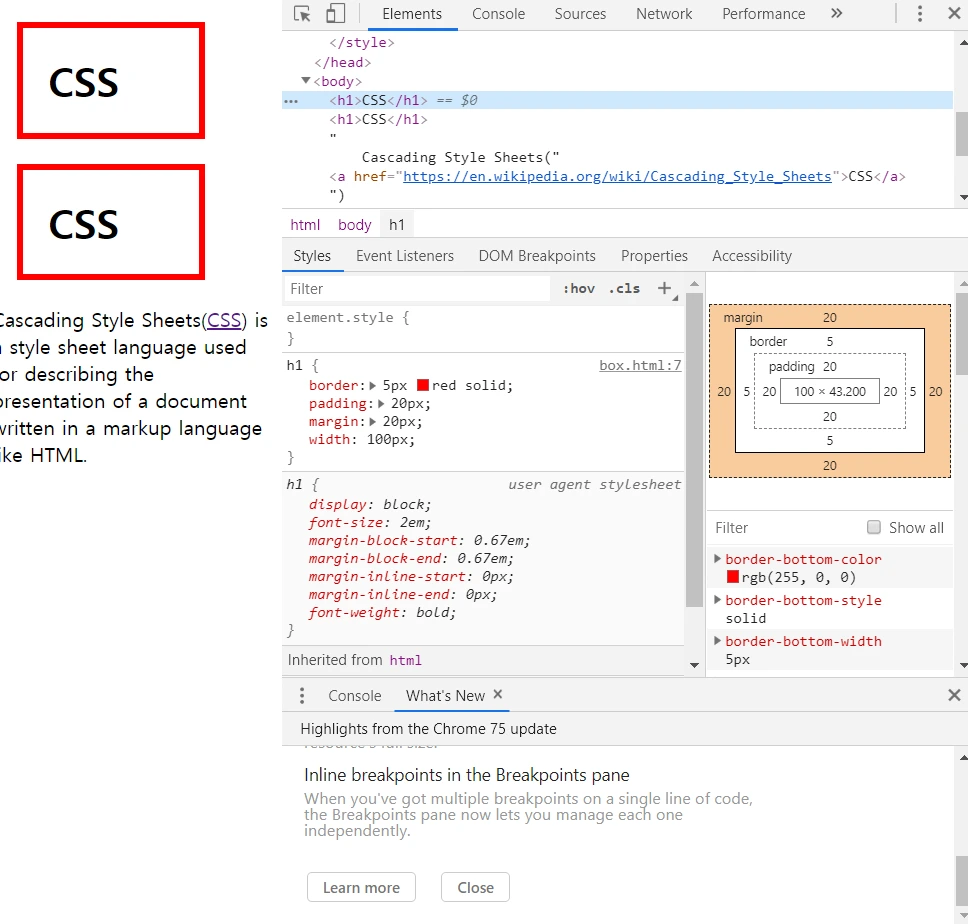Click the rgb(255, 0, 0) computed swatch
968x924 pixels.
click(733, 576)
